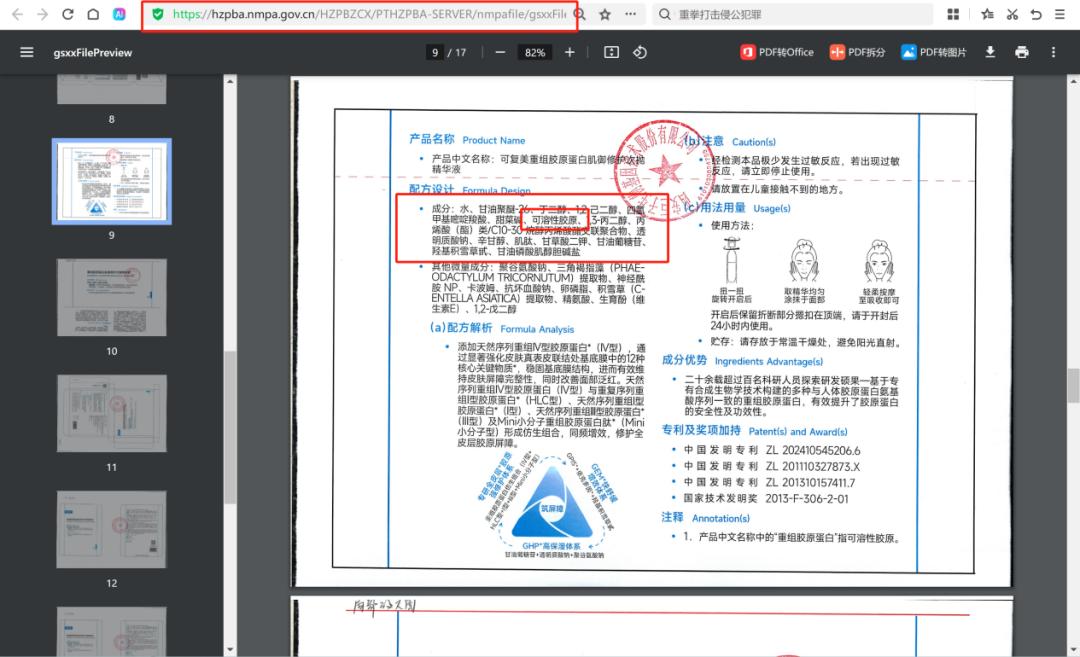Image resolution: width=1080 pixels, height=657 pixels.
Task: Rotate the PDF document counterclockwise
Action: [640, 52]
